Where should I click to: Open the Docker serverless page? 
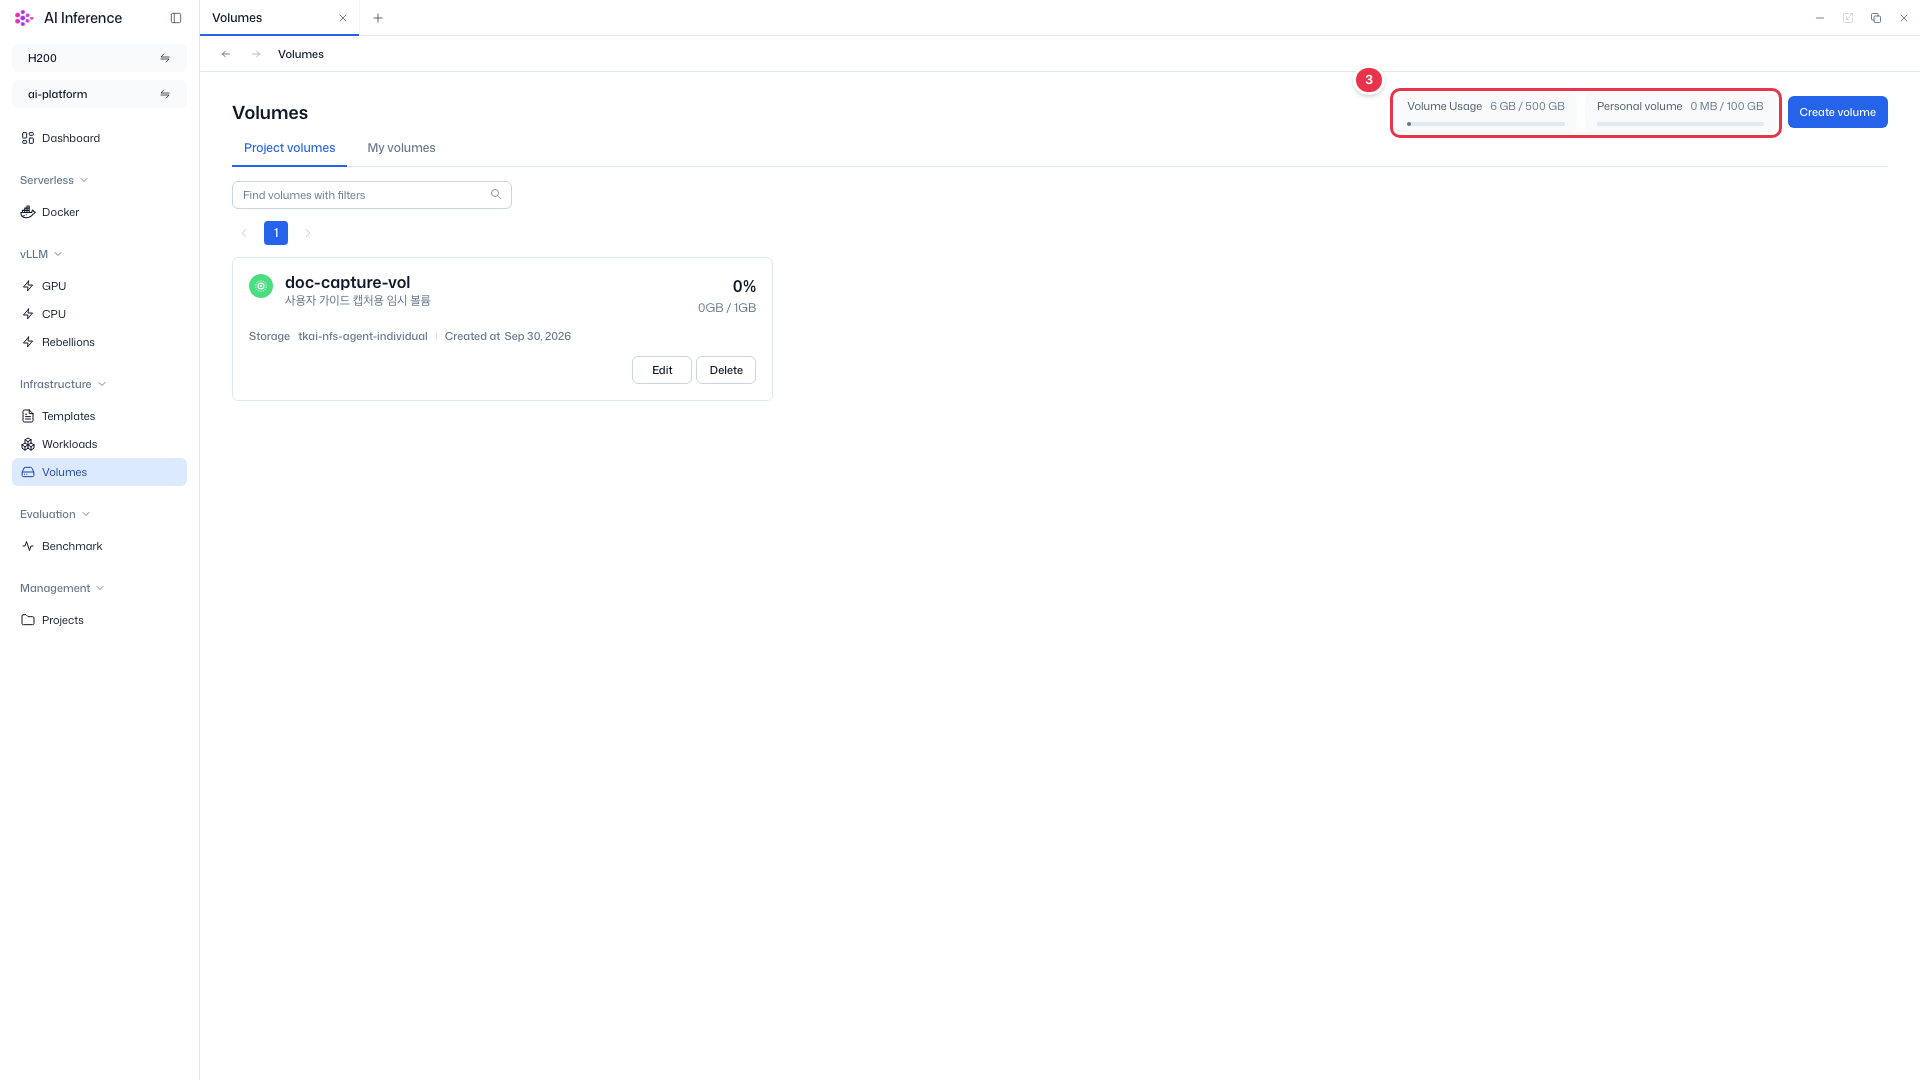99,212
